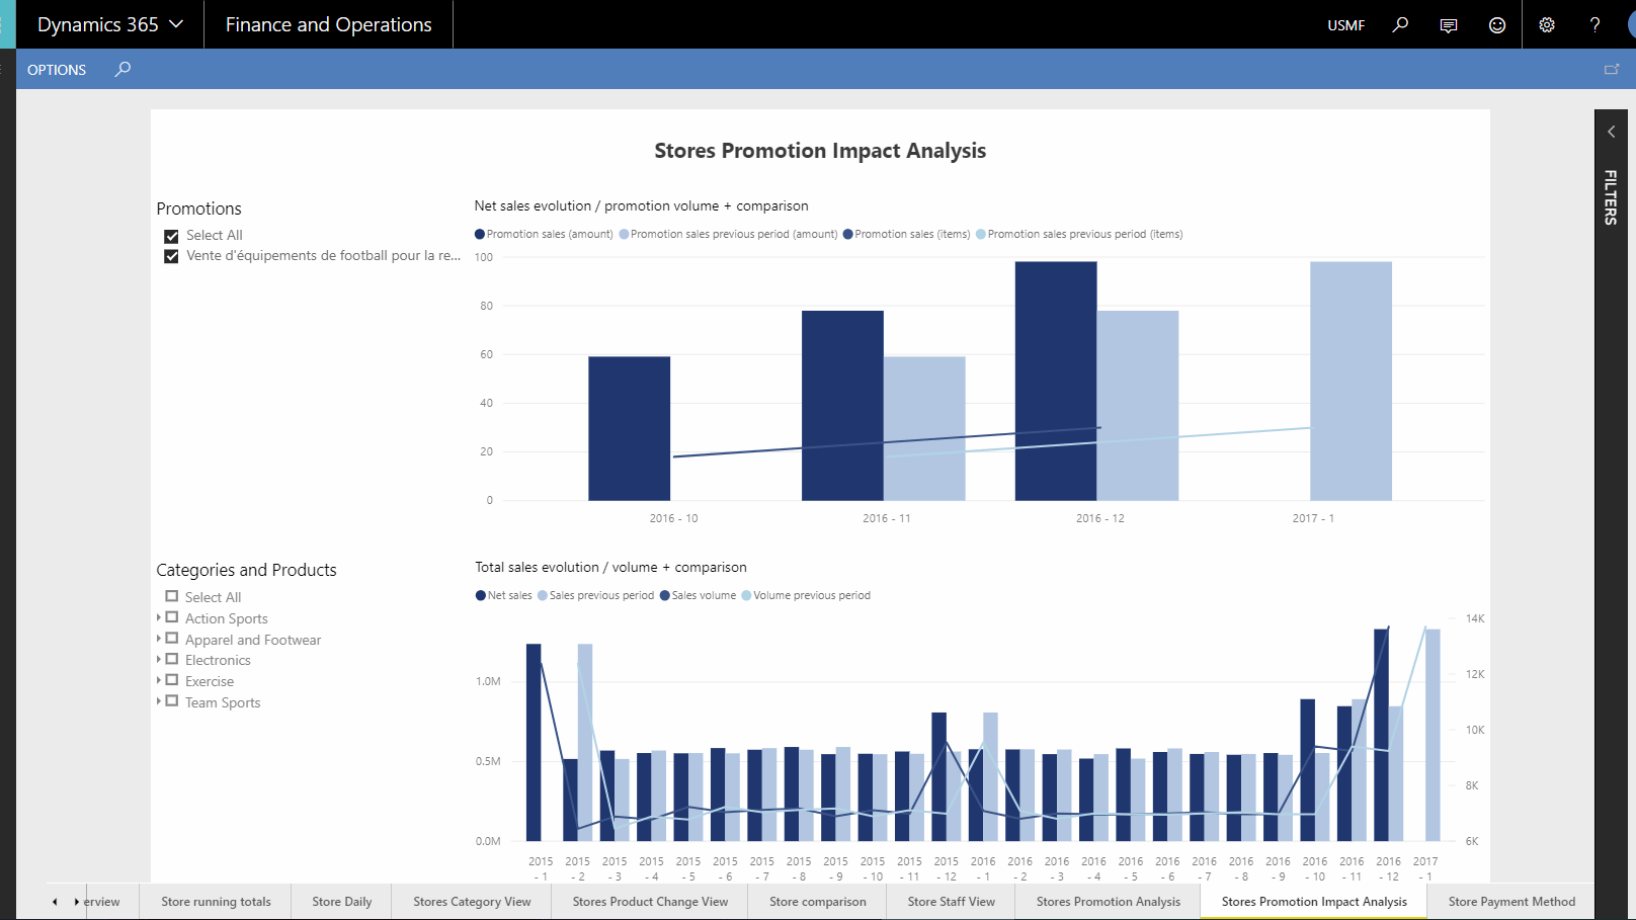Screen dimensions: 1636x920
Task: Expand the Action Sports tree node
Action: [159, 618]
